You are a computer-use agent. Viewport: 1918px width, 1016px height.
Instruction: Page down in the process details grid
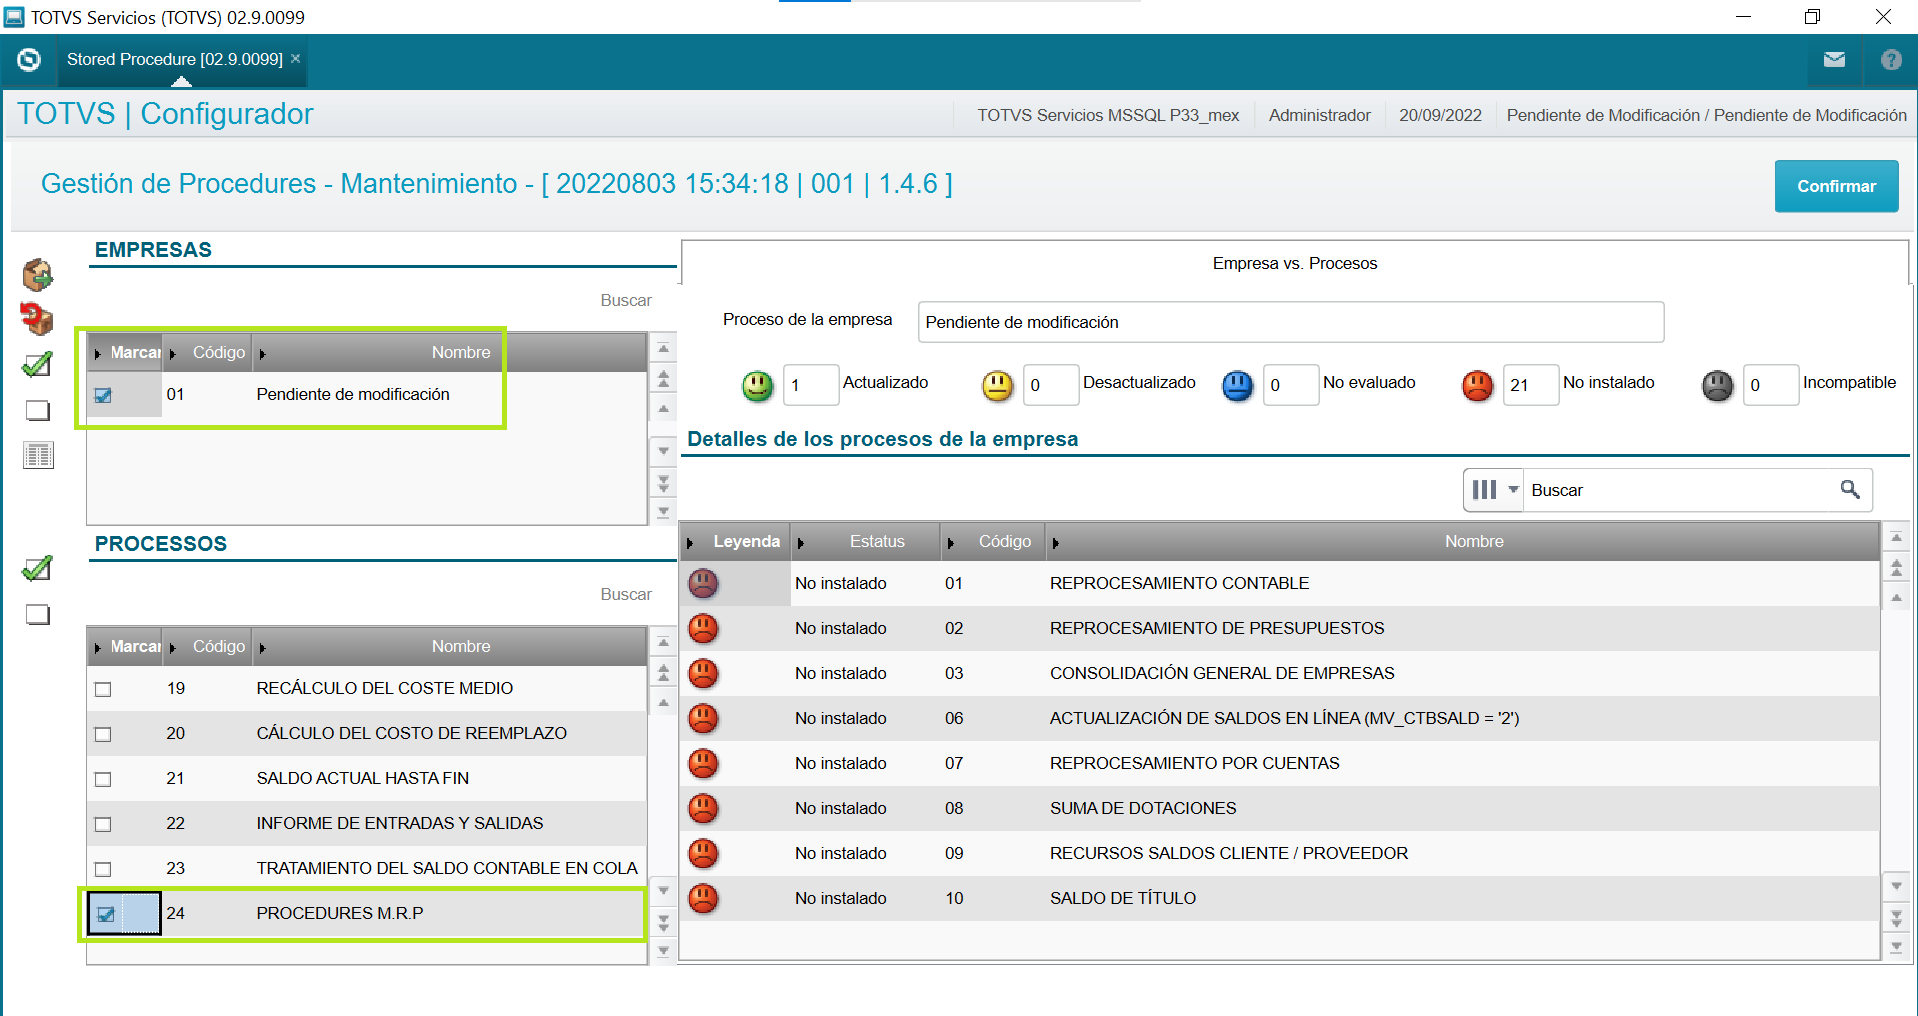(x=1896, y=917)
